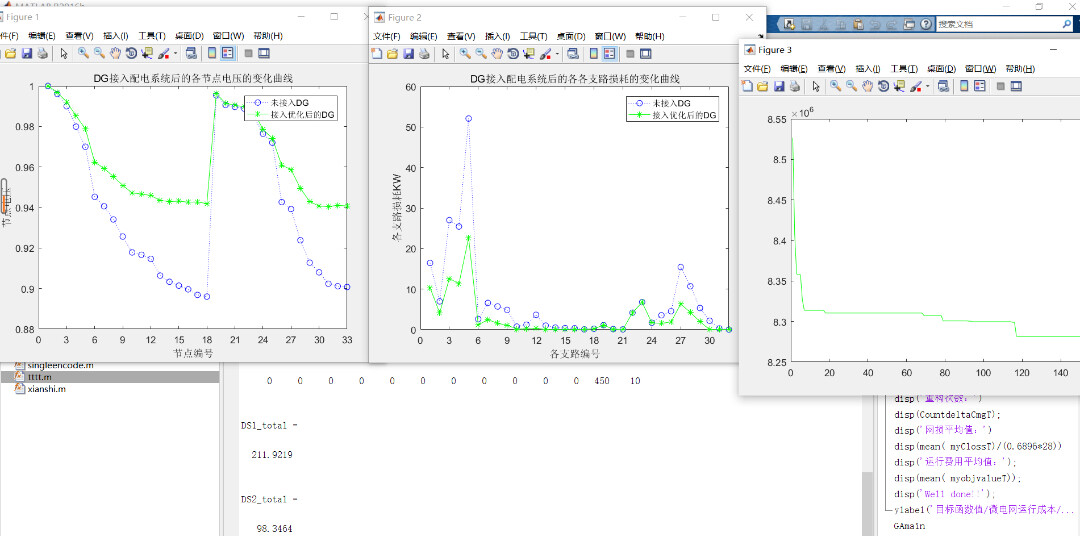The width and height of the screenshot is (1080, 536).
Task: Open brush color dropdown arrow in Figure 3
Action: pyautogui.click(x=927, y=86)
